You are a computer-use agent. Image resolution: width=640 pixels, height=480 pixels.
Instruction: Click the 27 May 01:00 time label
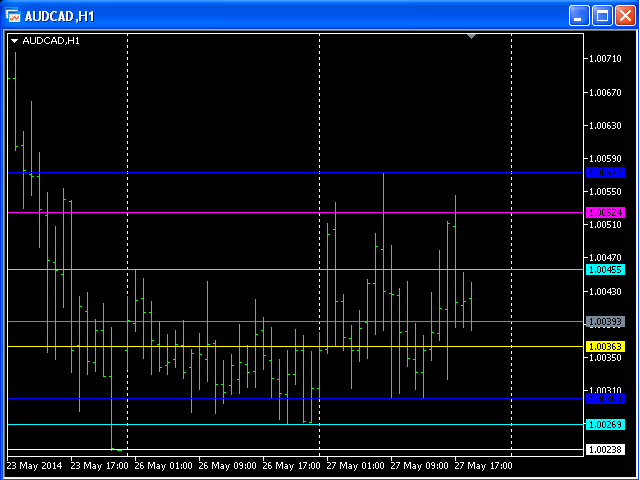tap(356, 466)
